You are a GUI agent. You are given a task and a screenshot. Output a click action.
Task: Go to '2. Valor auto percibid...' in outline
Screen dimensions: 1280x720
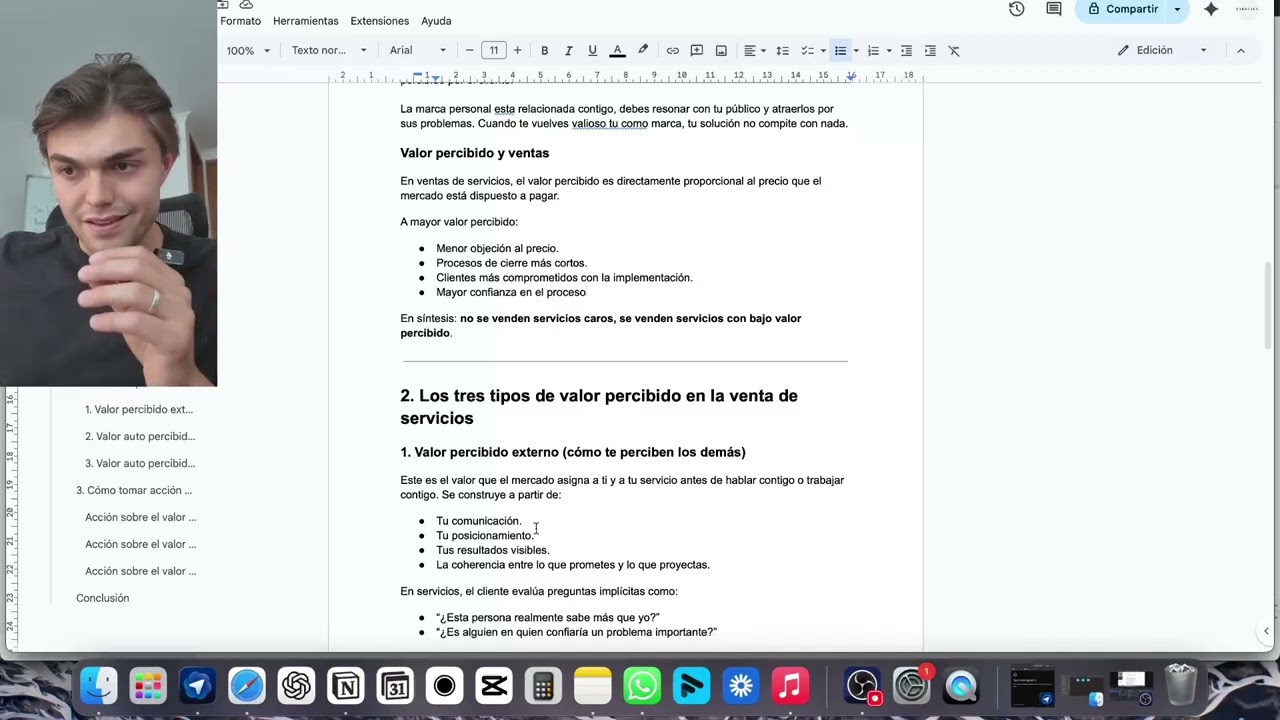pyautogui.click(x=140, y=436)
